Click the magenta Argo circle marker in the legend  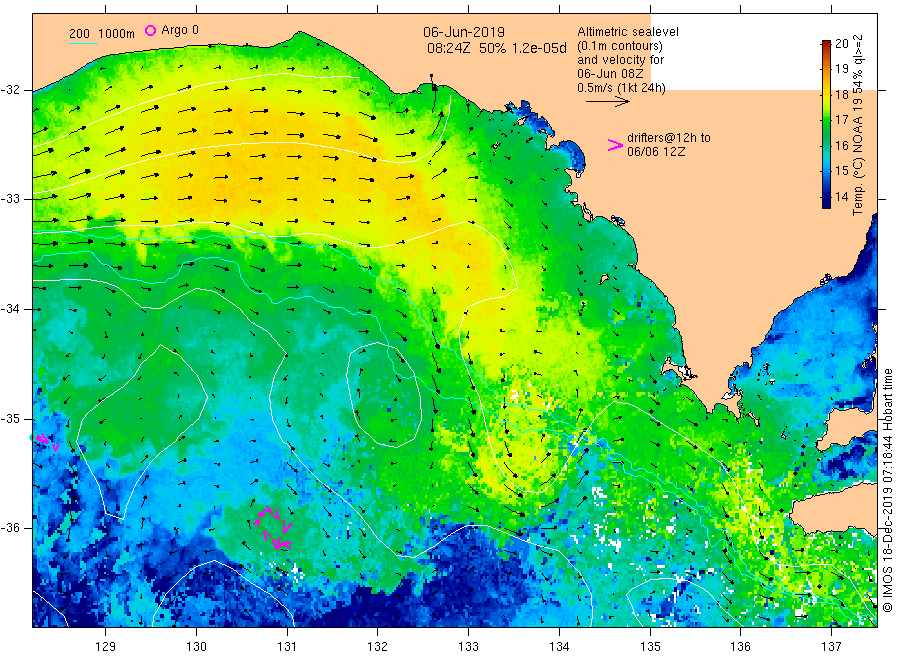point(150,30)
